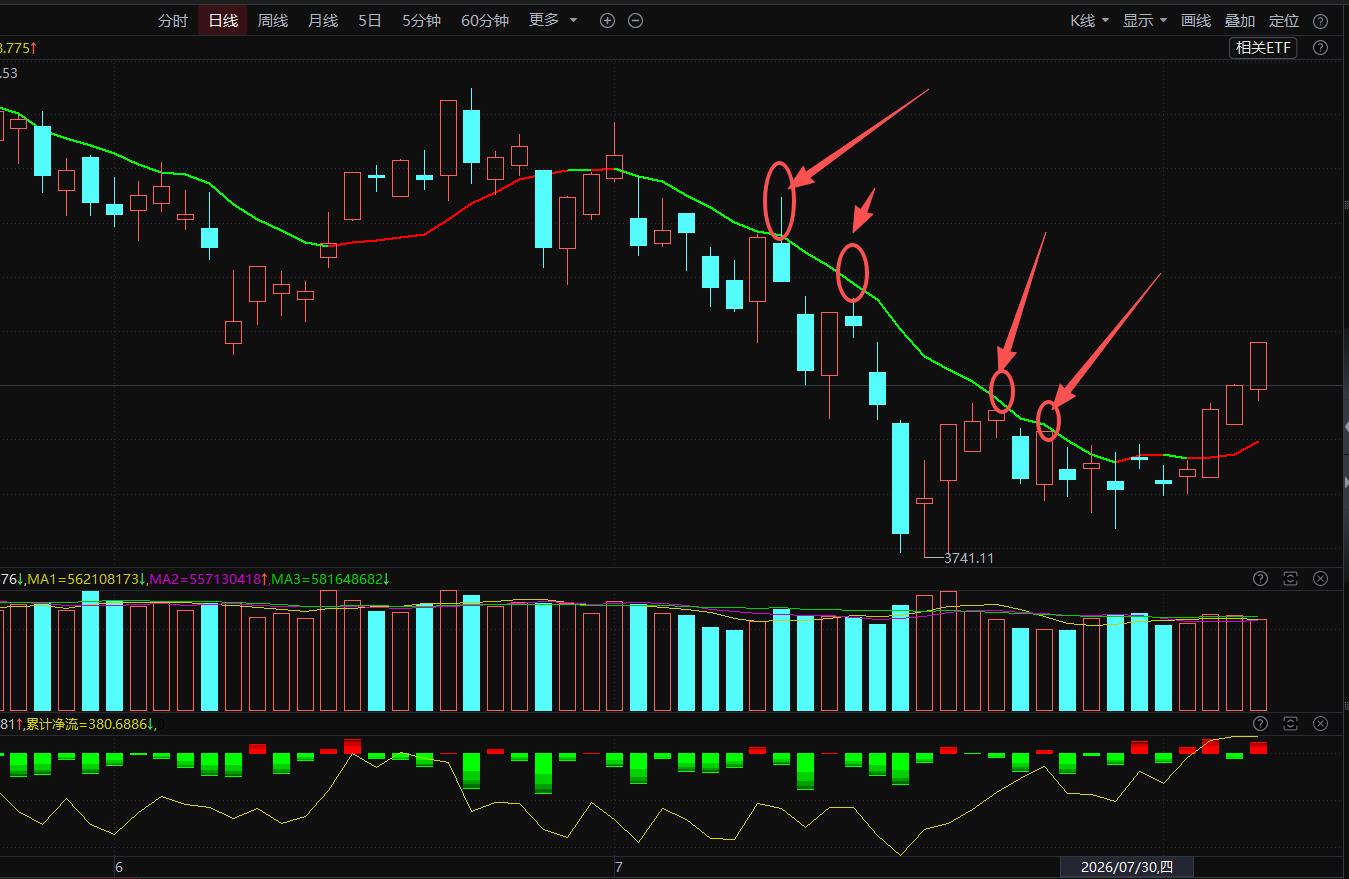The image size is (1349, 879).
Task: Open the K线 type dropdown
Action: pos(1089,21)
